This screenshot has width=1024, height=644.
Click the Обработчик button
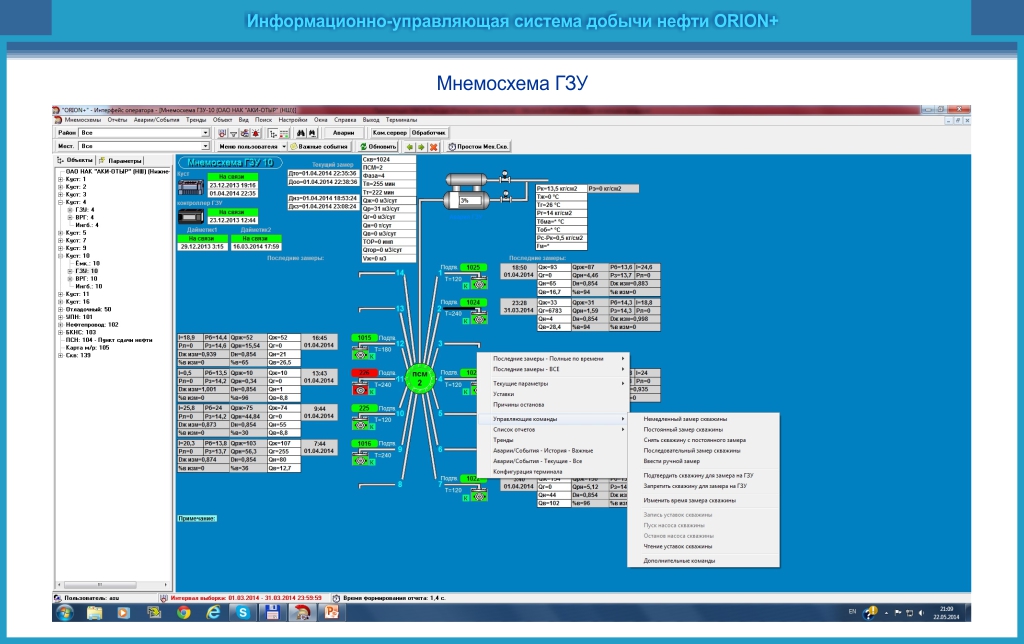coord(428,133)
